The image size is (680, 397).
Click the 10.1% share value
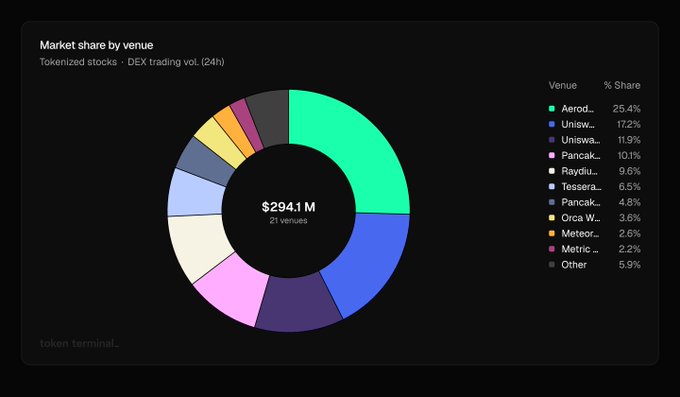[x=629, y=155]
